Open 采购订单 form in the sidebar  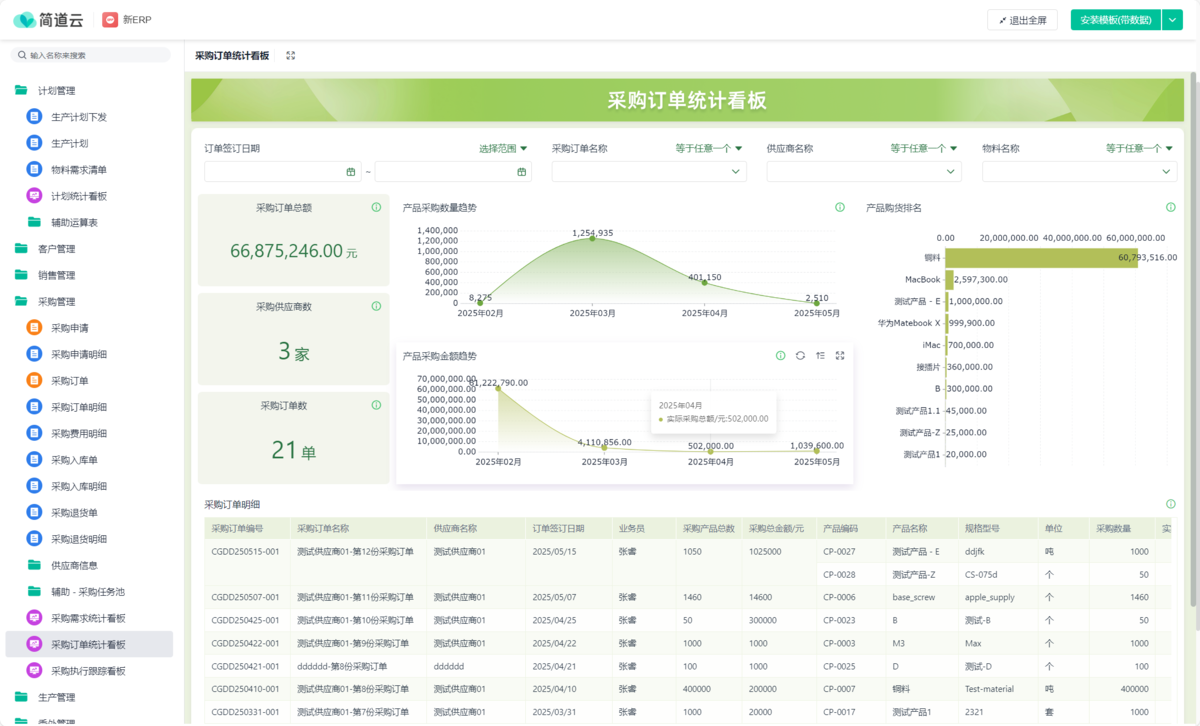70,381
